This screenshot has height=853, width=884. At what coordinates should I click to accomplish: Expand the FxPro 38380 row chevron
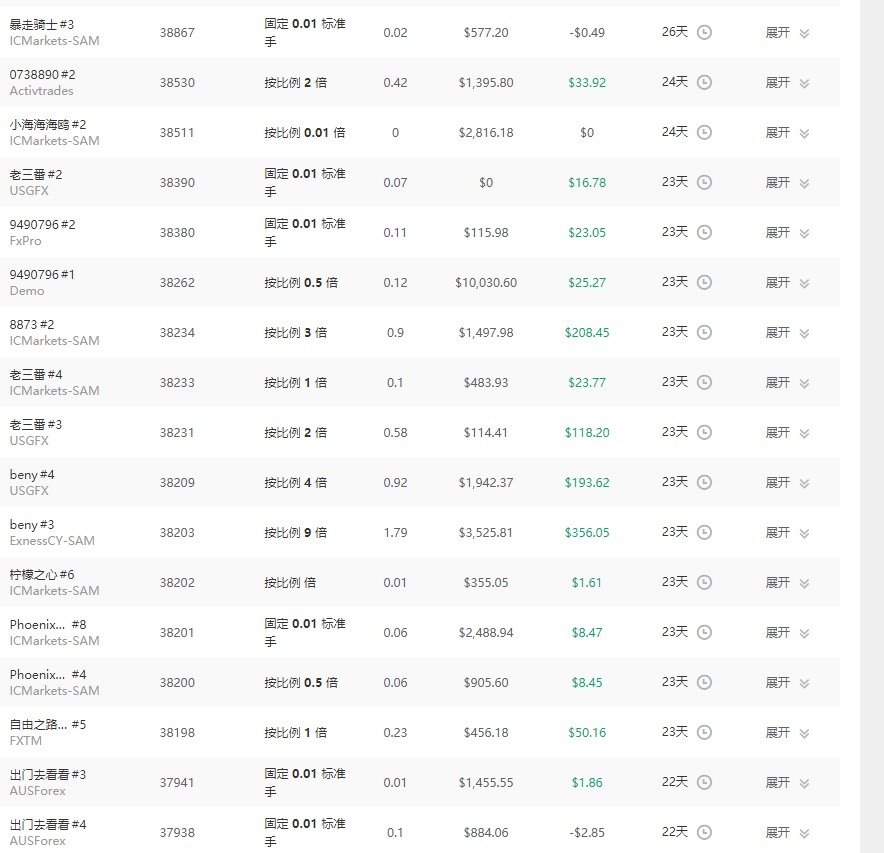(x=805, y=233)
